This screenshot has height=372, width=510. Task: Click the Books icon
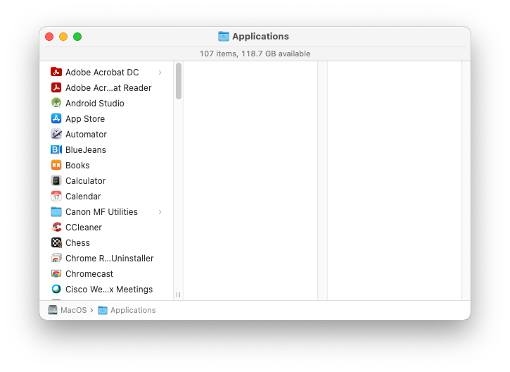click(56, 165)
